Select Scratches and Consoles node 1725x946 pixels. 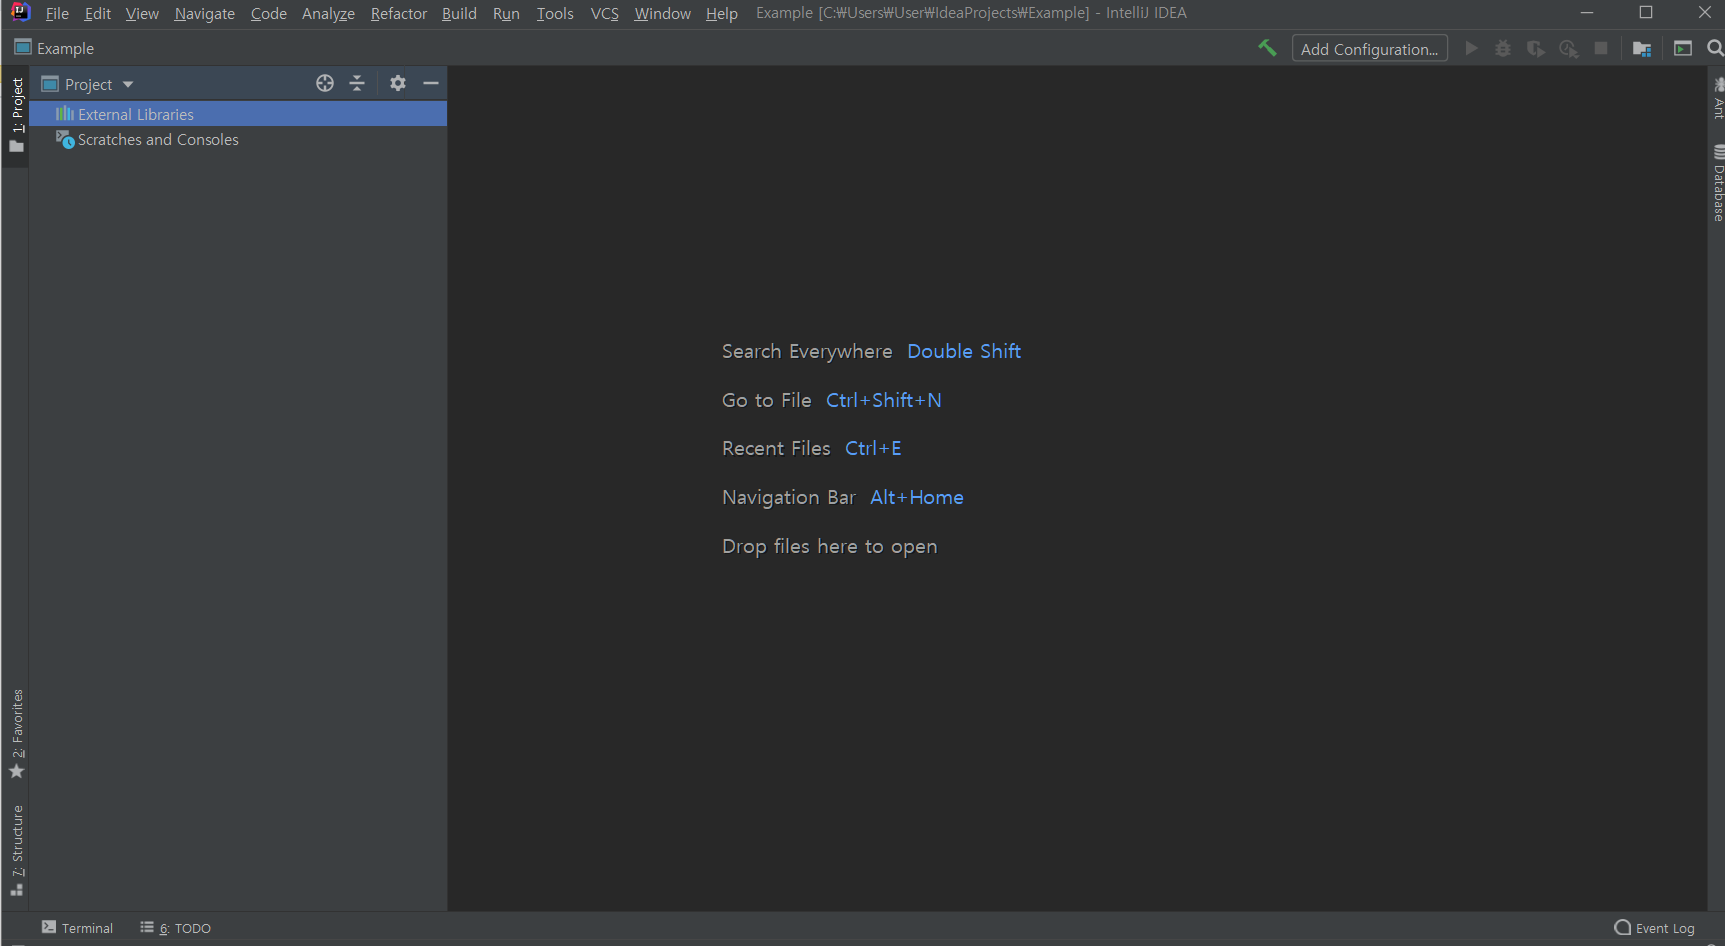(x=238, y=140)
